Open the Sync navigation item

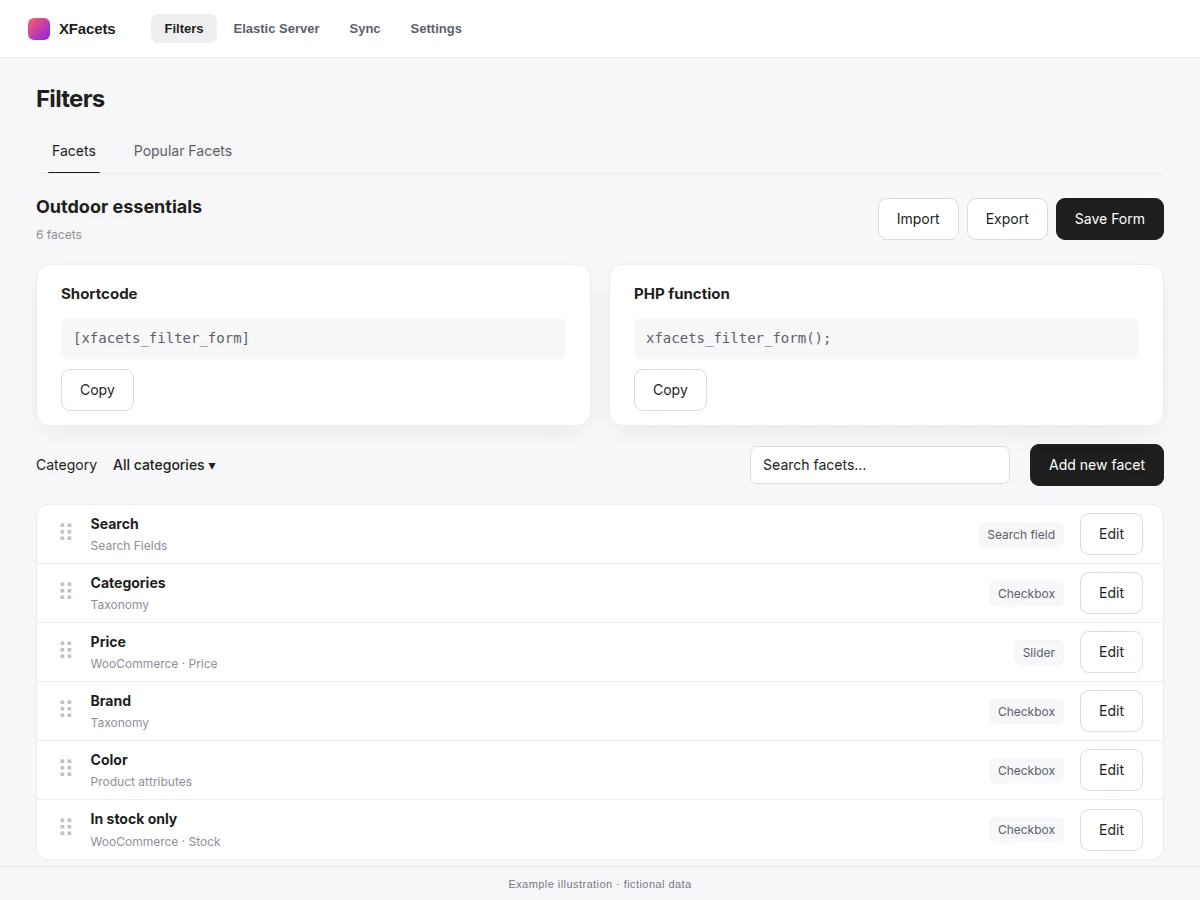pos(365,29)
